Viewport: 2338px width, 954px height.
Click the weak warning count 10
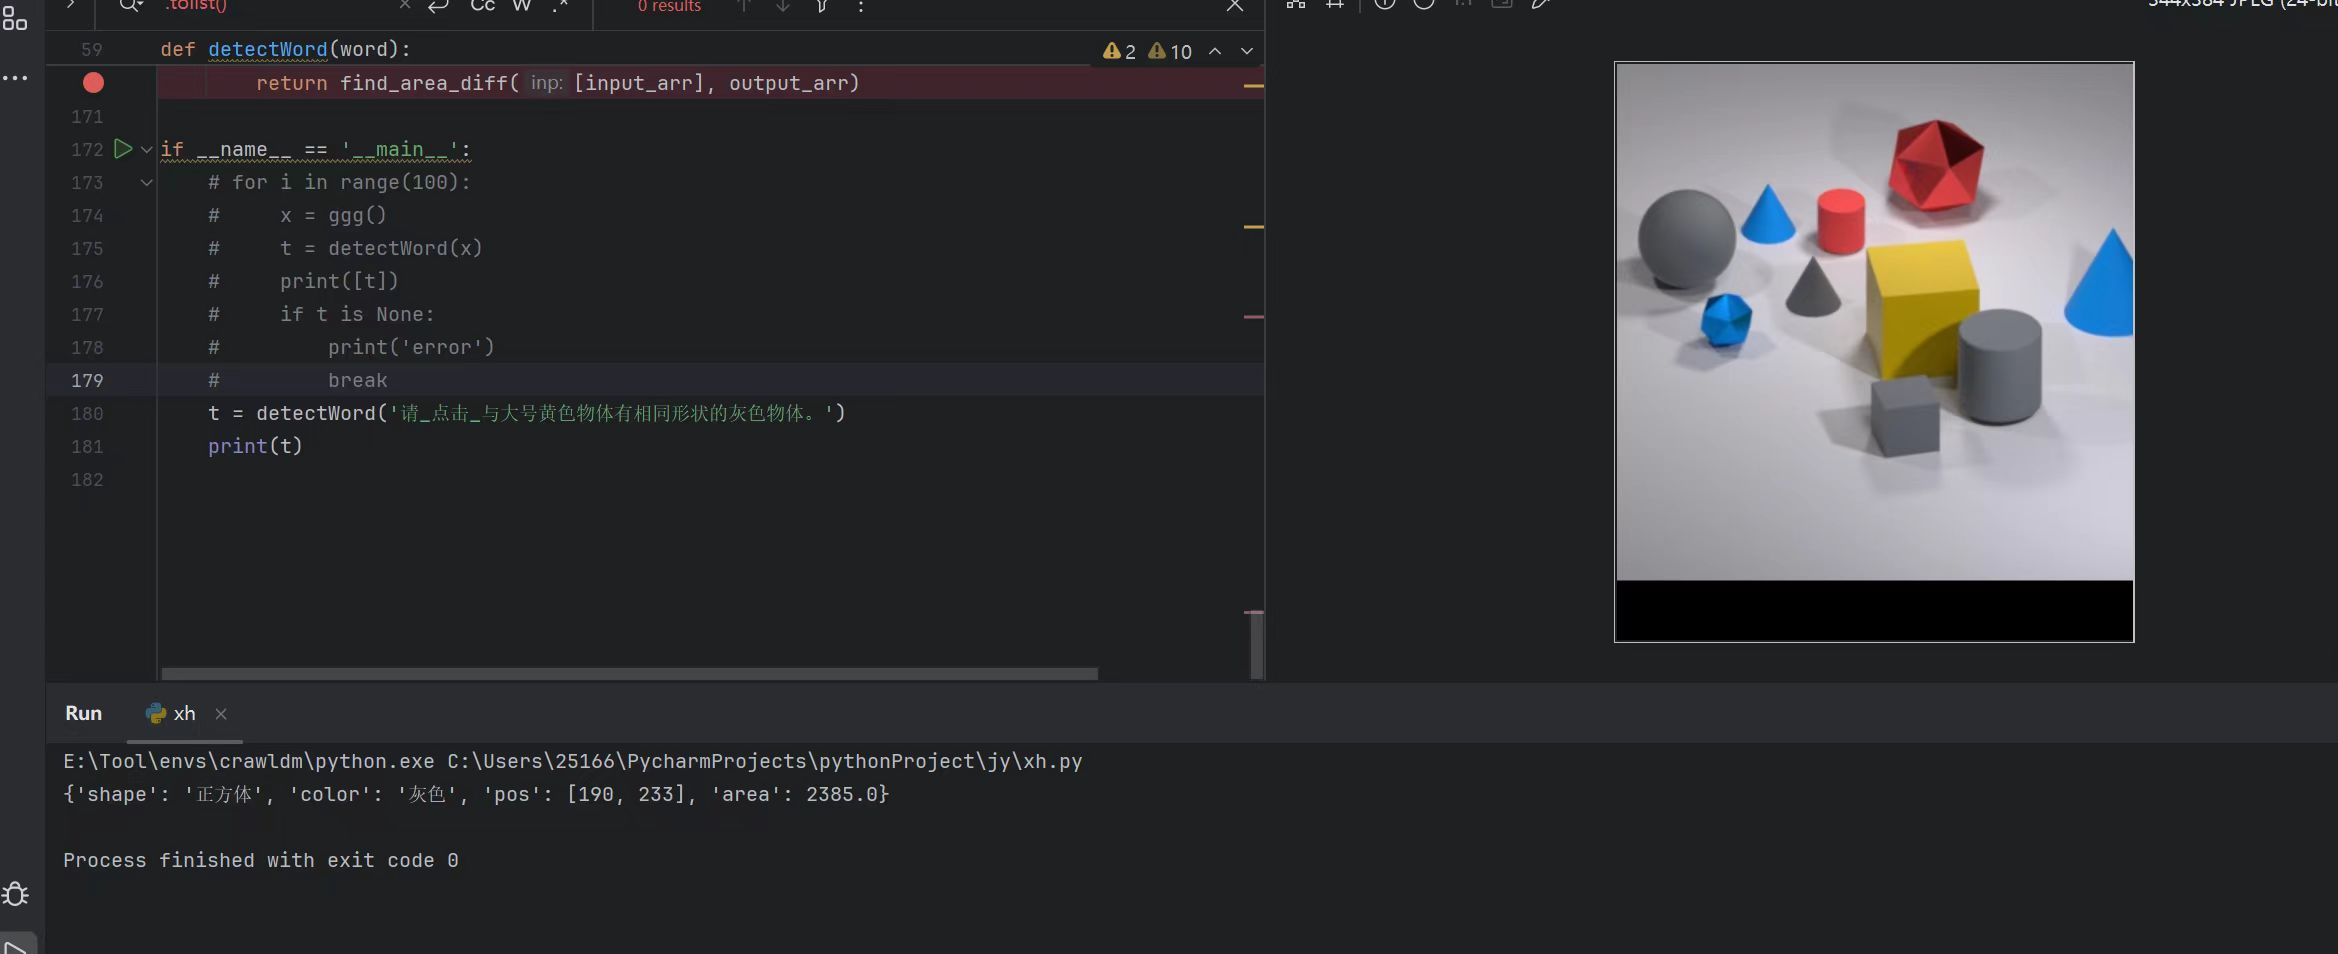(x=1170, y=52)
